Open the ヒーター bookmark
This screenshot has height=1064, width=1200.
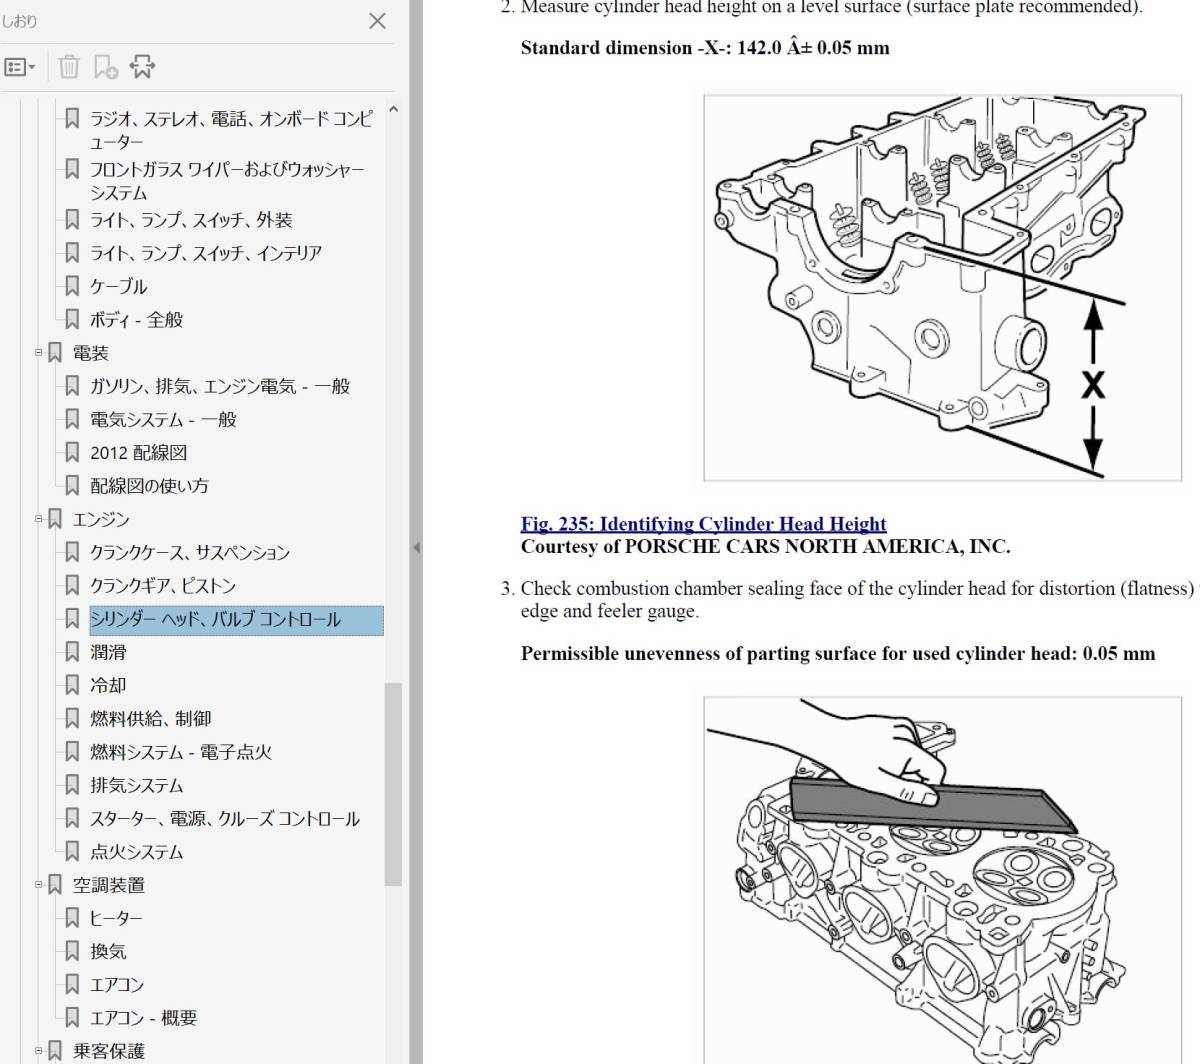click(x=116, y=918)
